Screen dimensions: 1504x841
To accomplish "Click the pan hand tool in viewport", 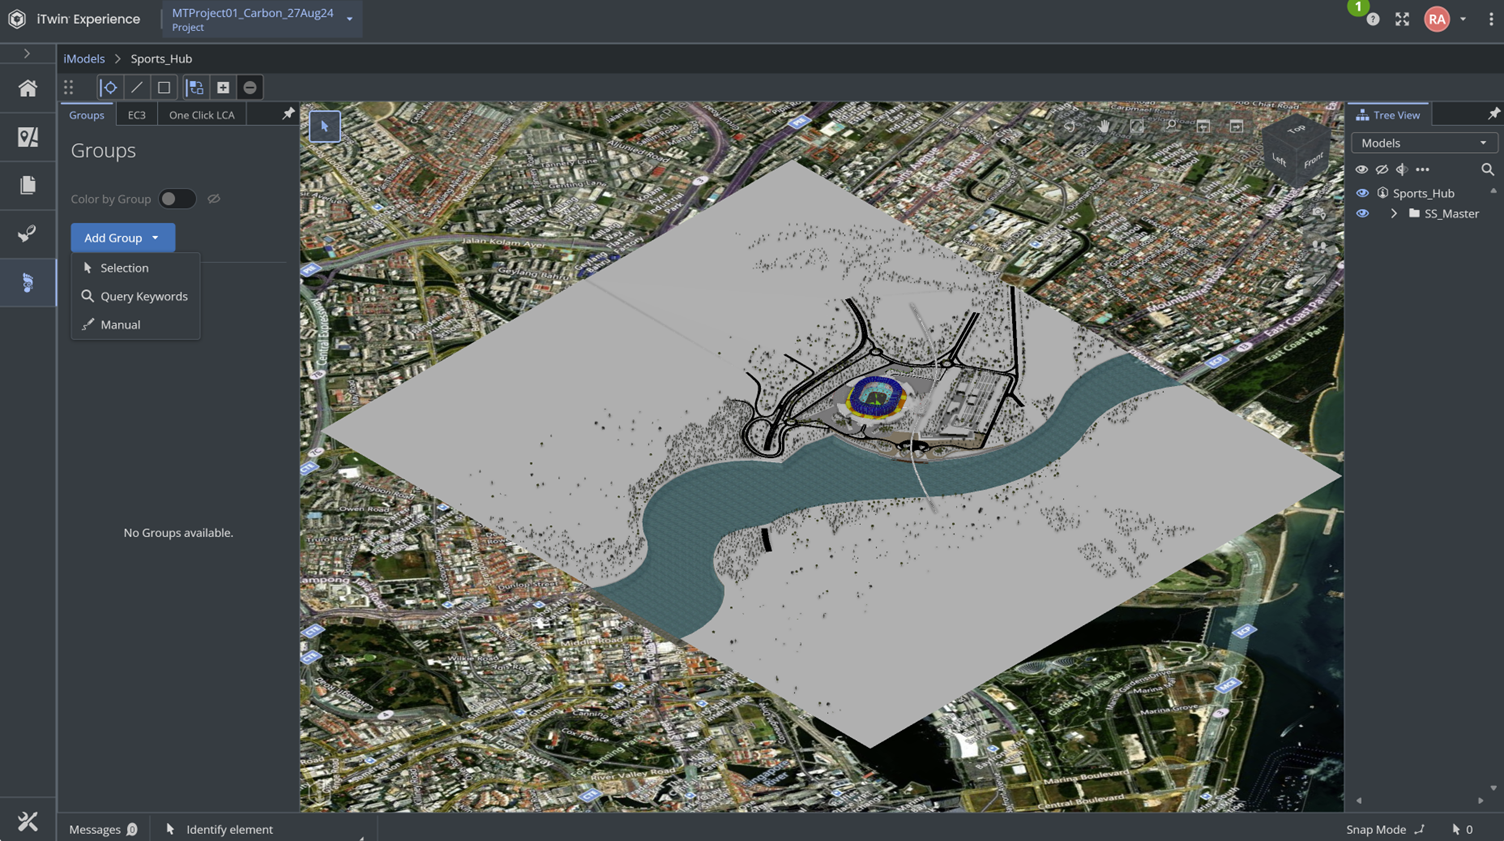I will tap(1104, 127).
